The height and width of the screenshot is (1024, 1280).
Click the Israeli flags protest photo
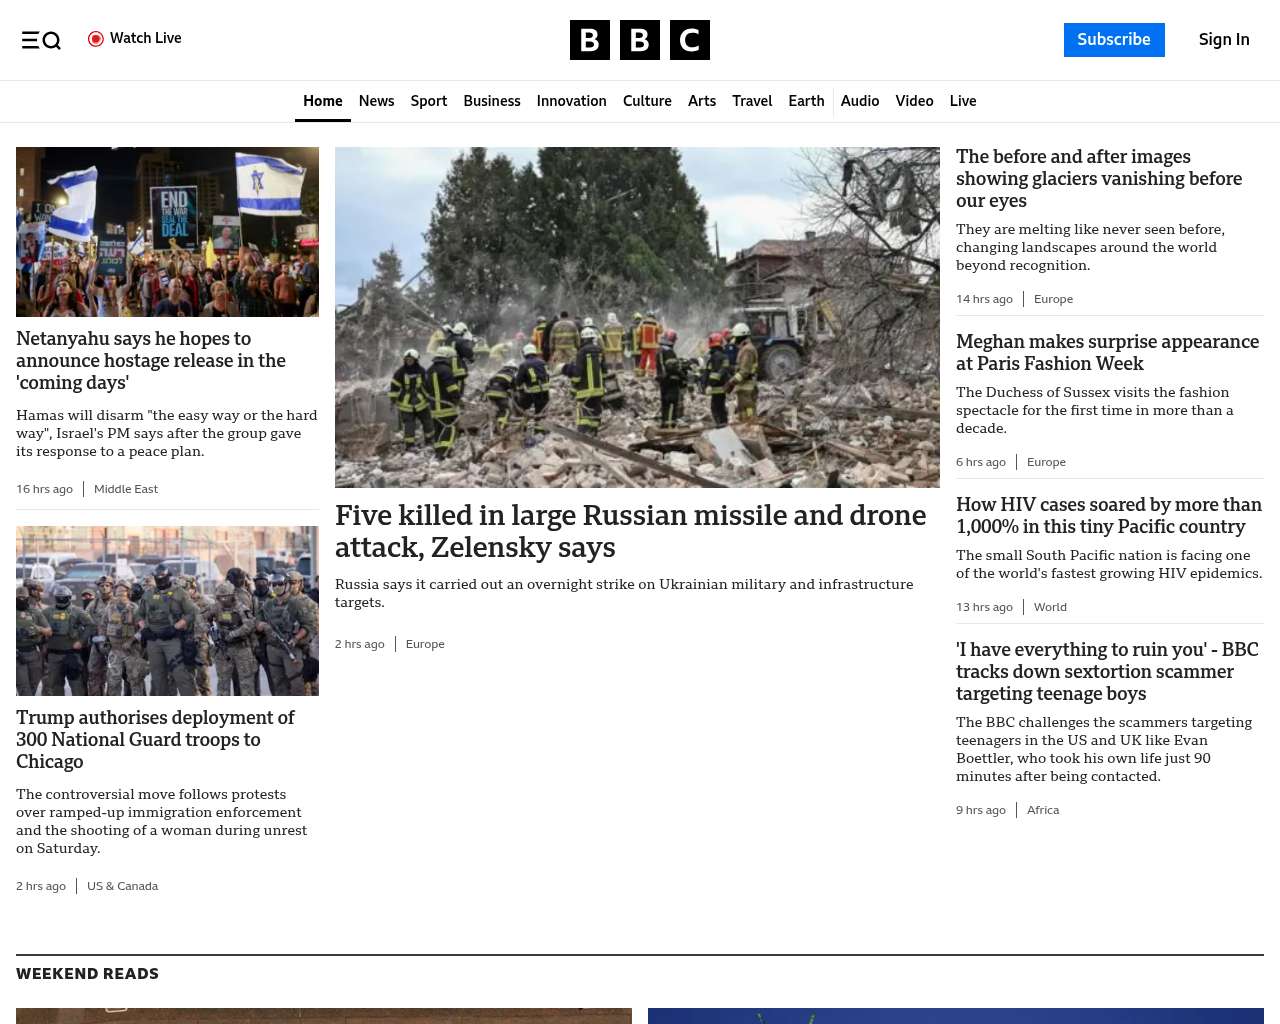point(167,232)
